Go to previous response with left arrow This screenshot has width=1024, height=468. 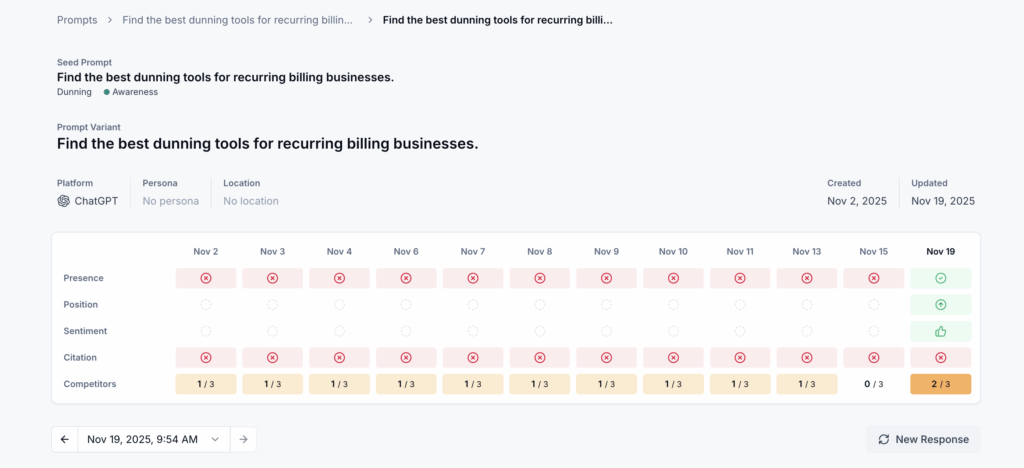click(x=65, y=439)
